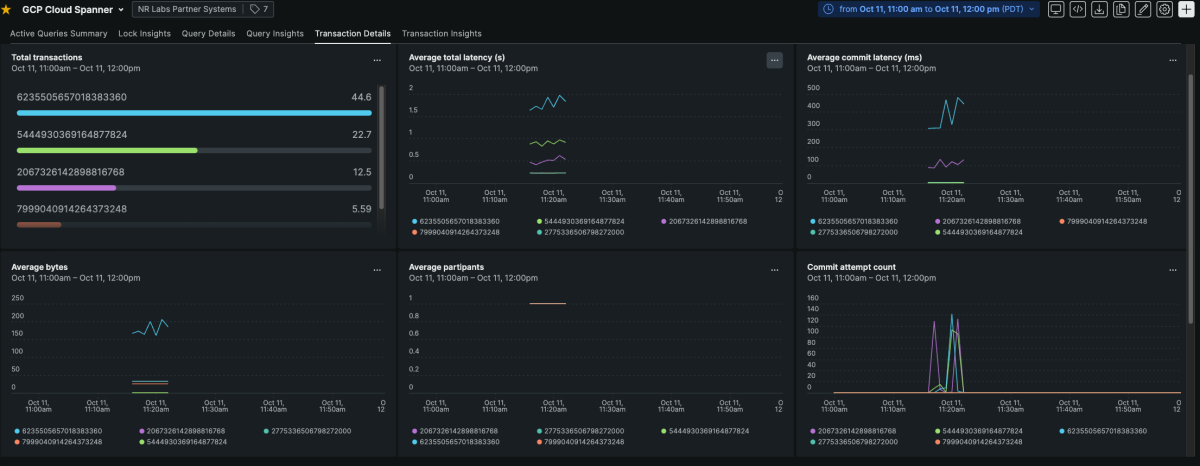Click the 6235505657018383360 bar in Total transactions
The width and height of the screenshot is (1200, 466).
(194, 113)
